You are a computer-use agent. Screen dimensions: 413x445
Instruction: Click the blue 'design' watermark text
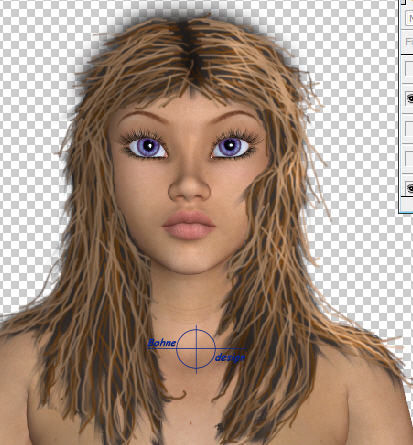point(230,358)
